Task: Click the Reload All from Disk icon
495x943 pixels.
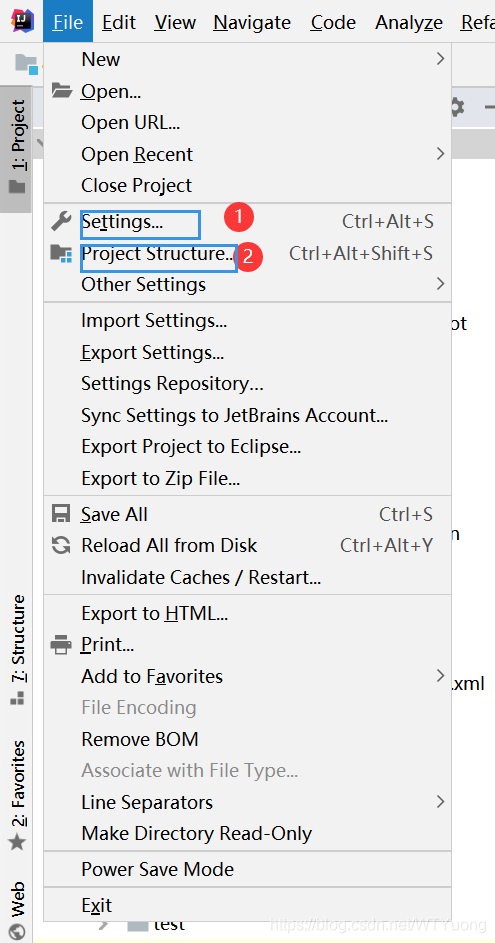Action: point(61,545)
